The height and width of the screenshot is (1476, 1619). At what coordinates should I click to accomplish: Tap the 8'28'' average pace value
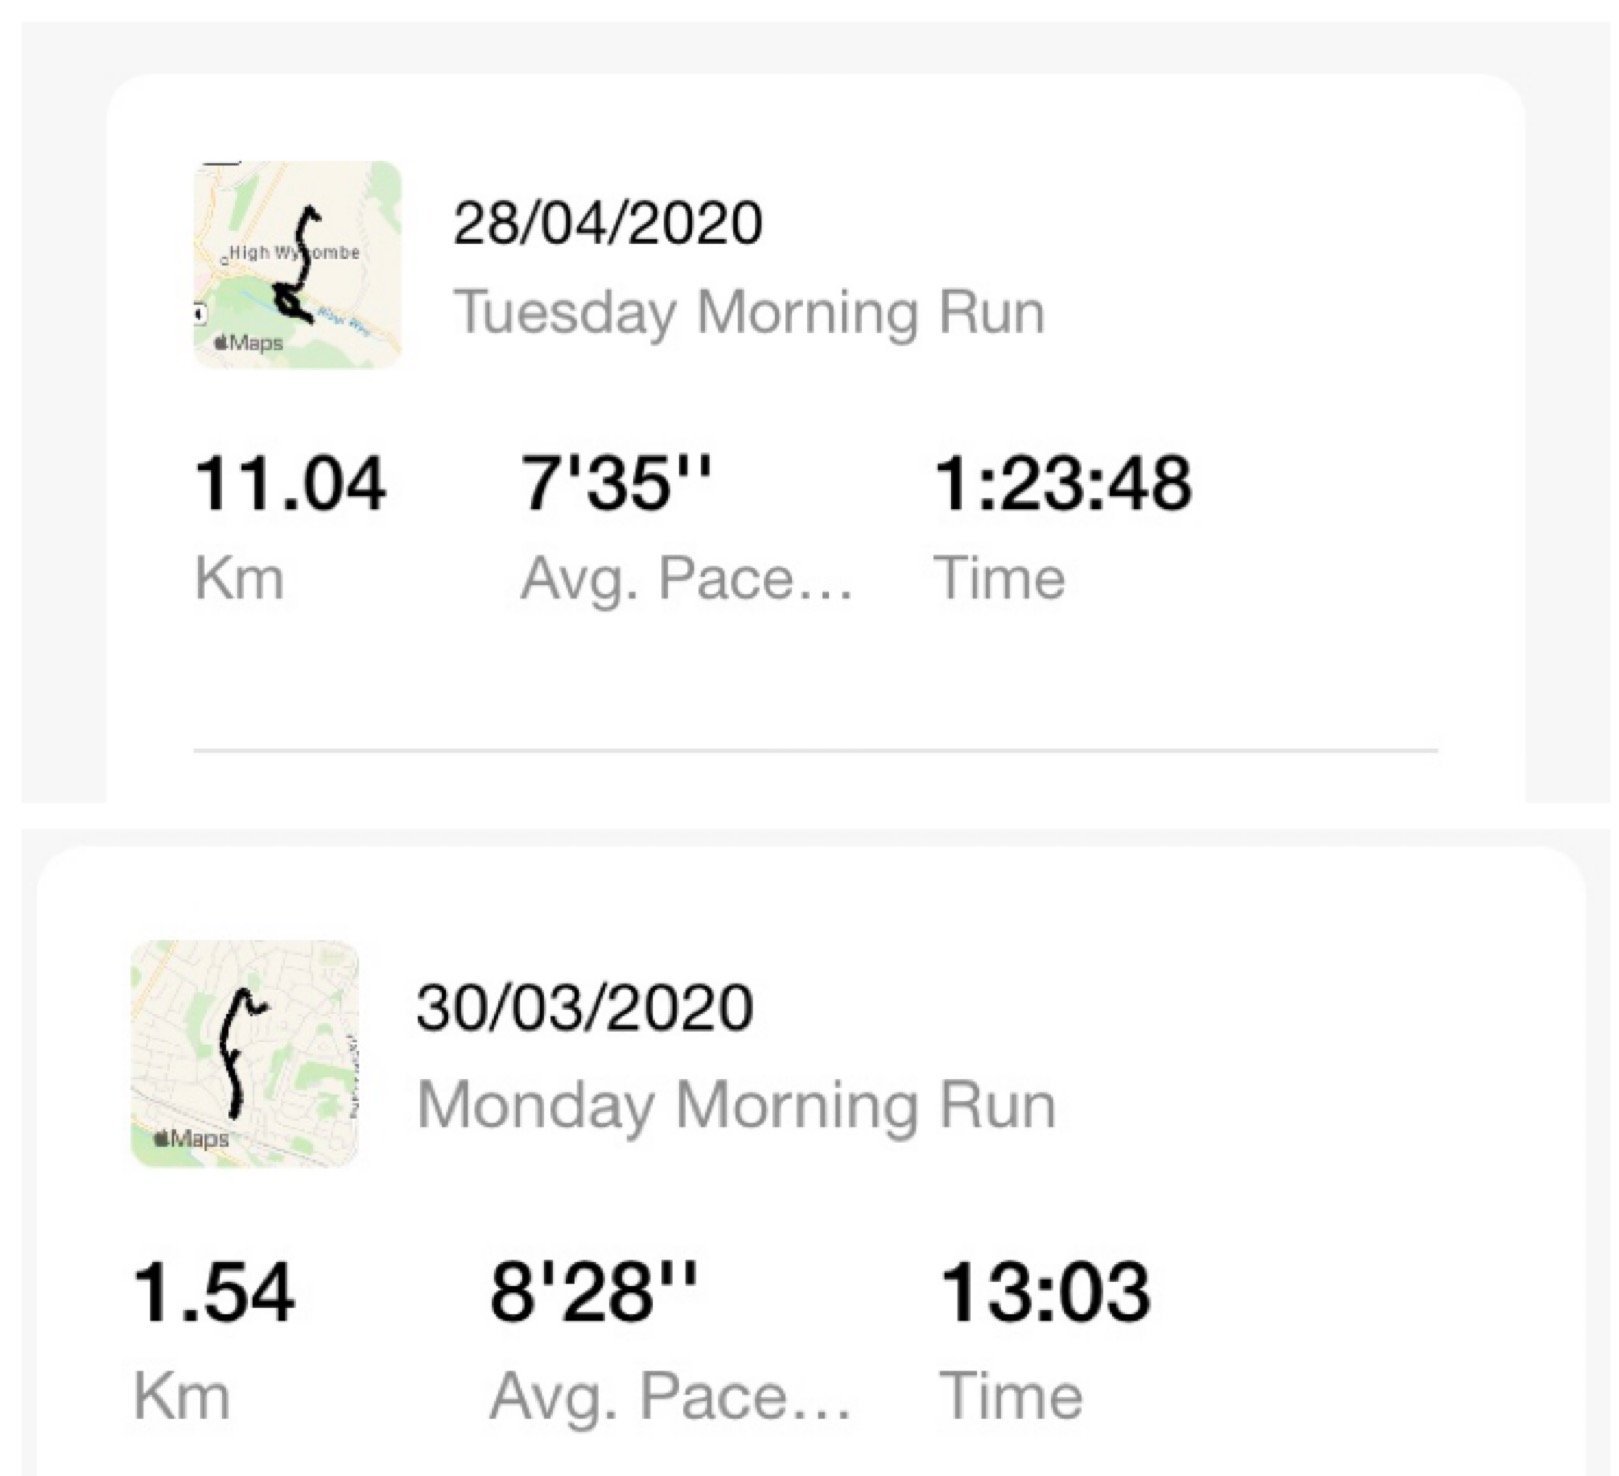(593, 1292)
